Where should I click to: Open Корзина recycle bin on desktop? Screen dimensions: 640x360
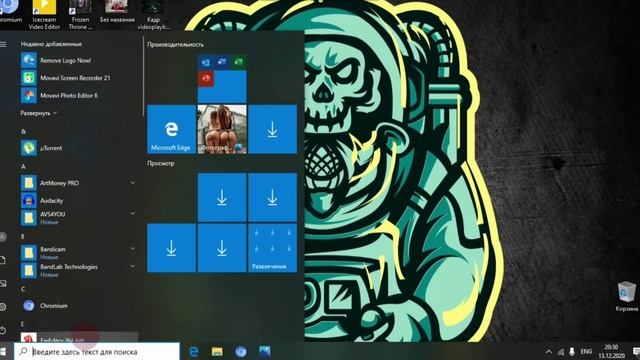click(x=627, y=296)
